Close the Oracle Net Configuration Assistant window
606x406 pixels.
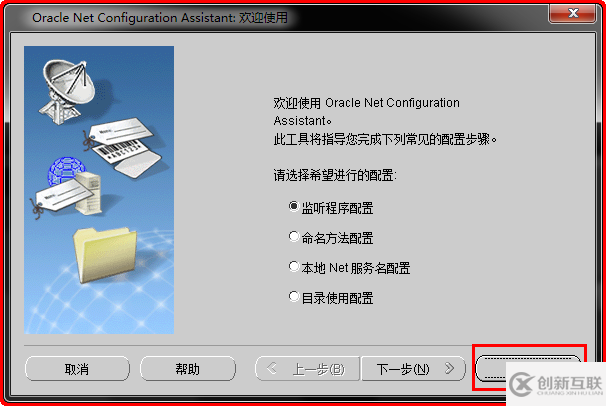[x=573, y=13]
